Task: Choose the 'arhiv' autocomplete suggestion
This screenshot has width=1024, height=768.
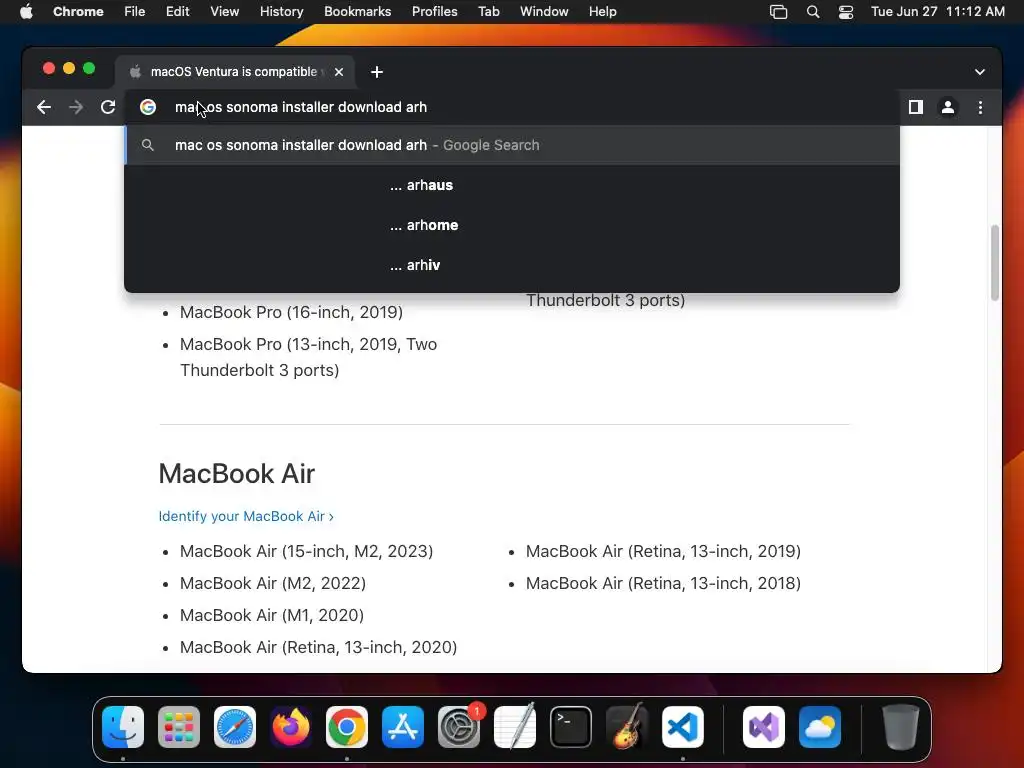Action: (512, 264)
